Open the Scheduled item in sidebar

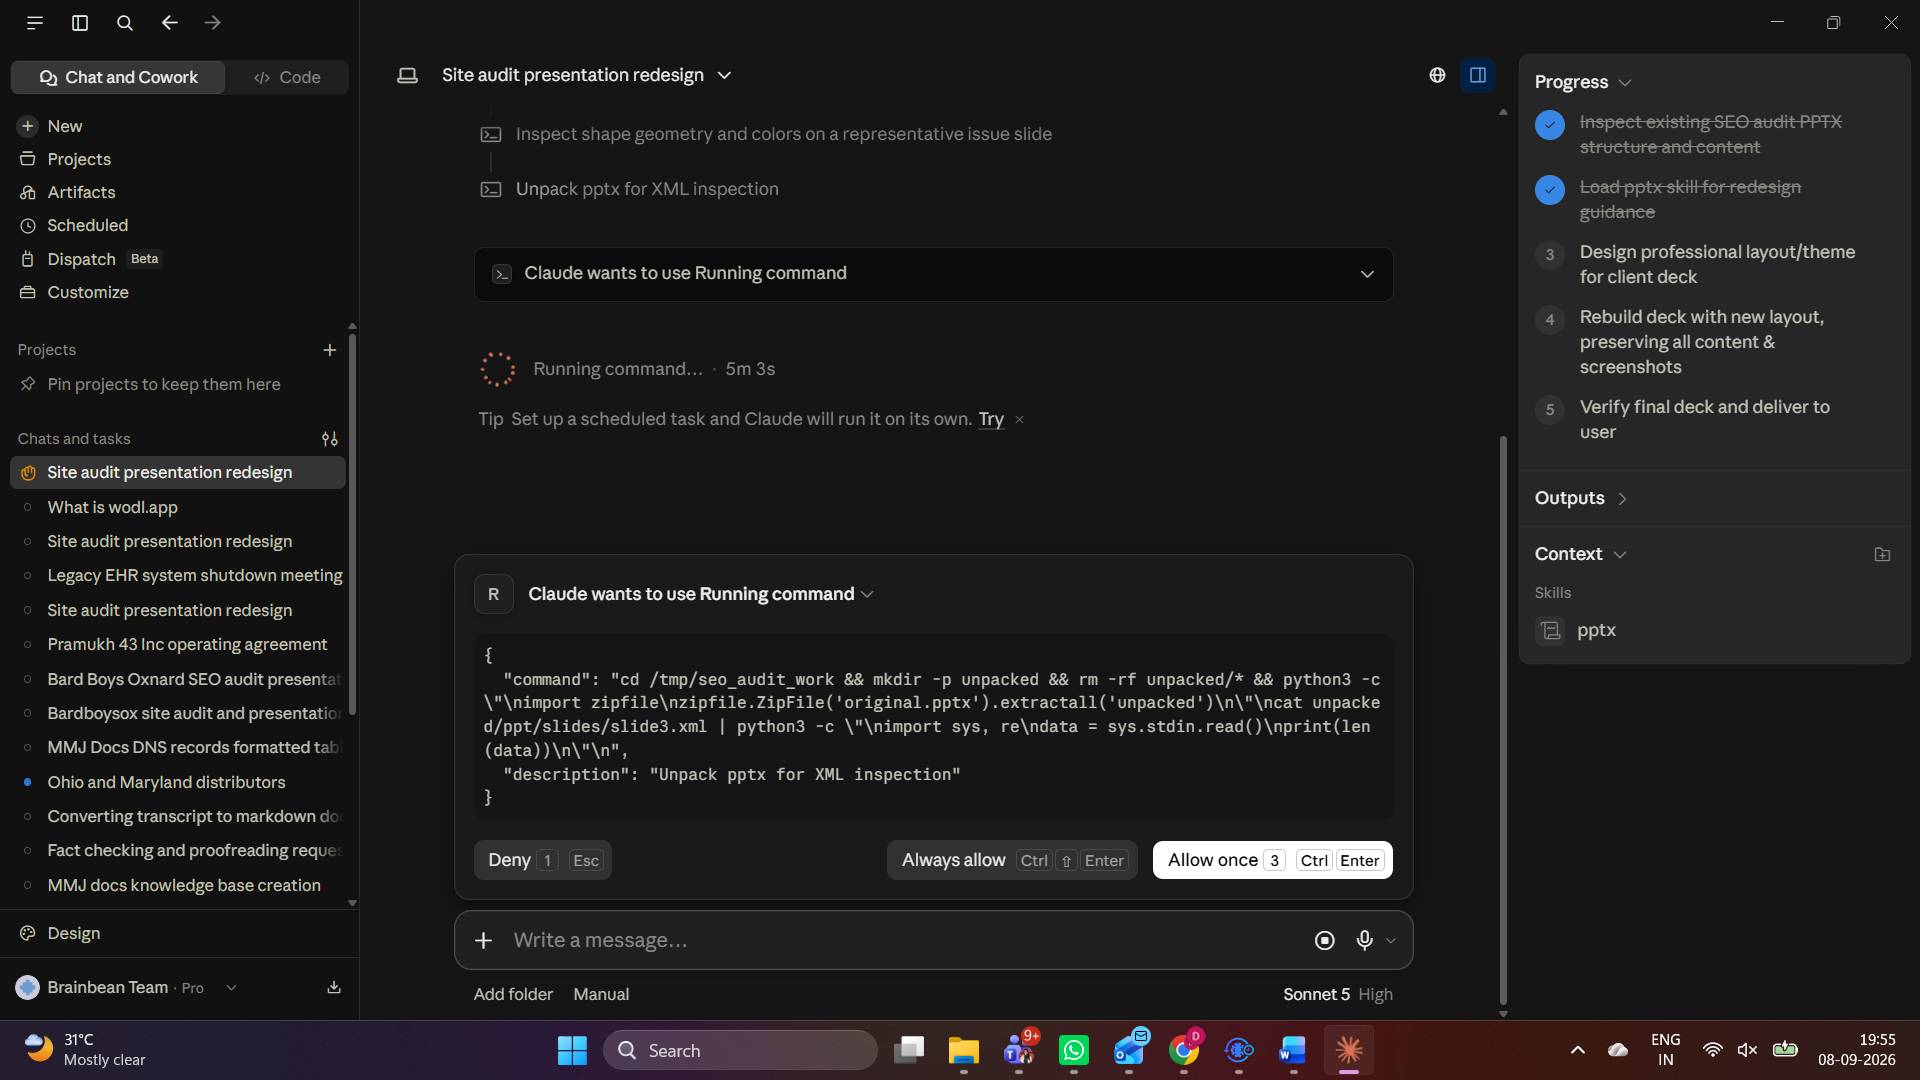click(87, 225)
